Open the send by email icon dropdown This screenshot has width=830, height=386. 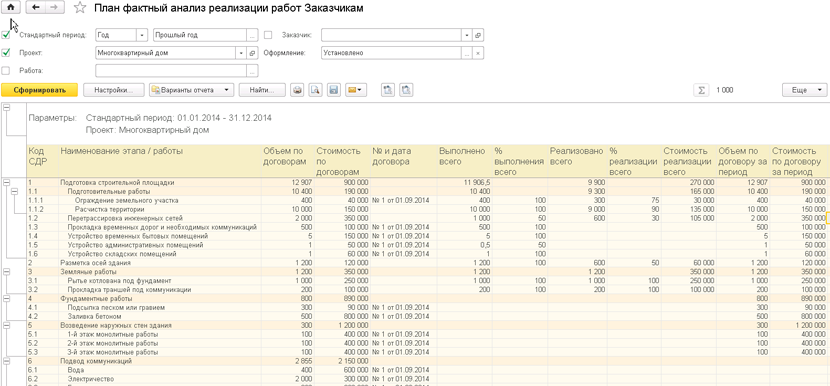pos(356,90)
